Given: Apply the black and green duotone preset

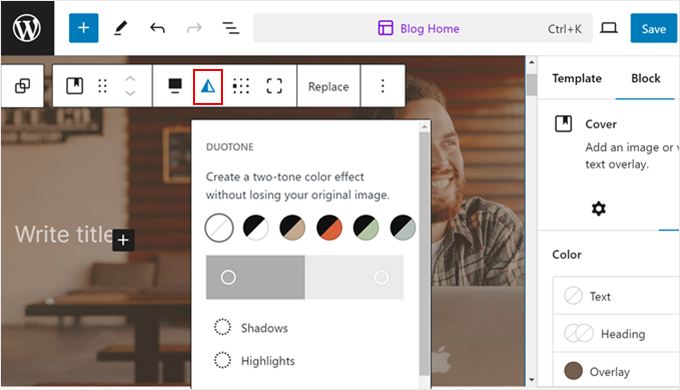Looking at the screenshot, I should coord(366,228).
